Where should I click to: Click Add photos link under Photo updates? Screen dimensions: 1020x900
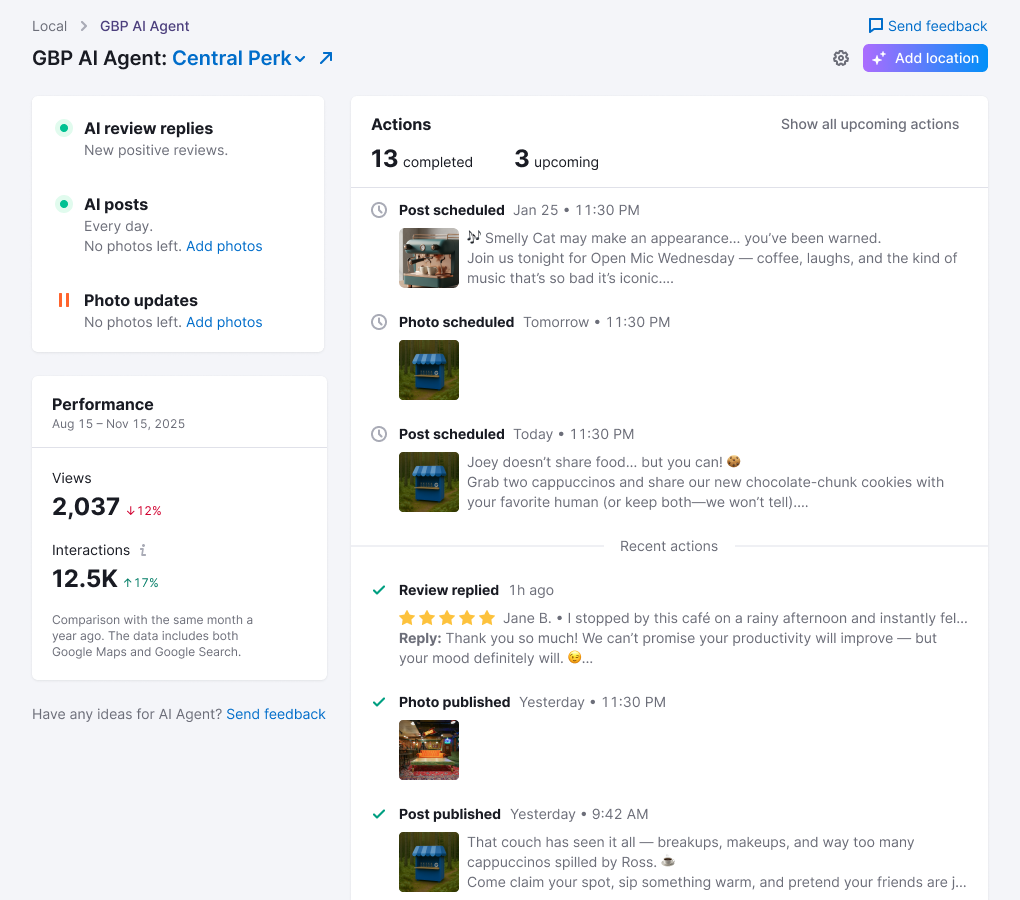pos(224,322)
